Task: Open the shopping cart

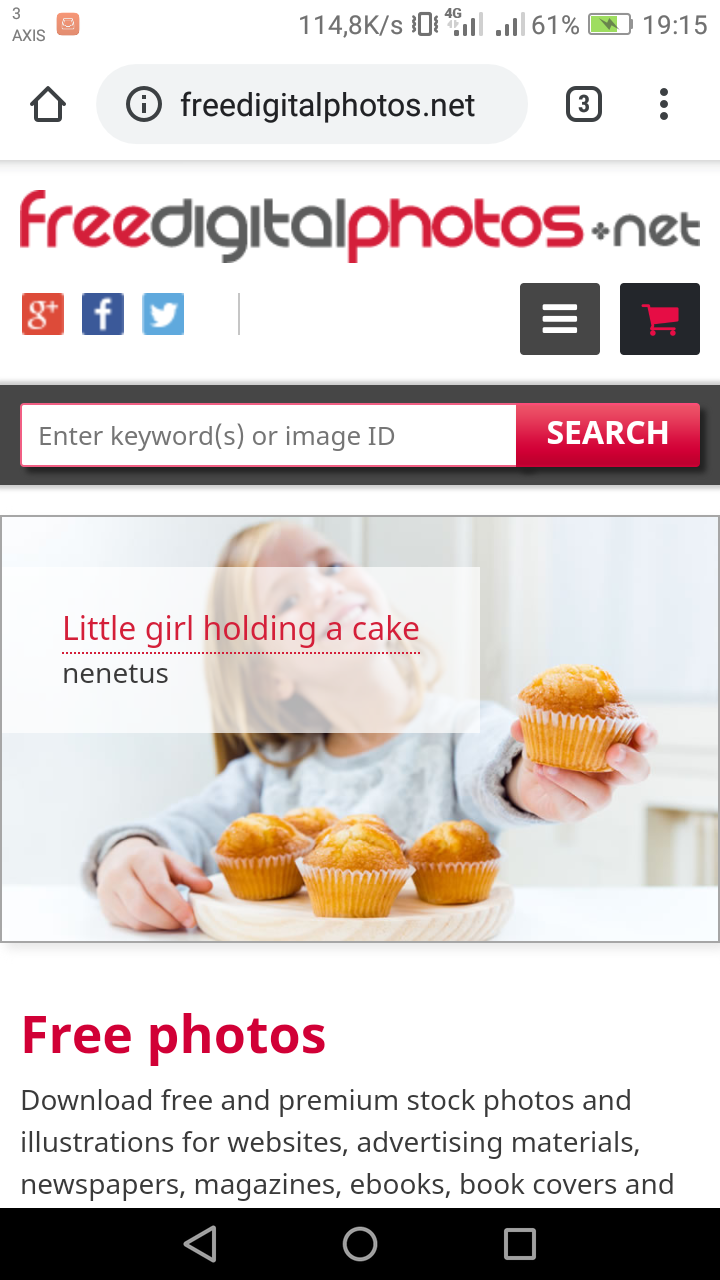Action: [x=660, y=319]
